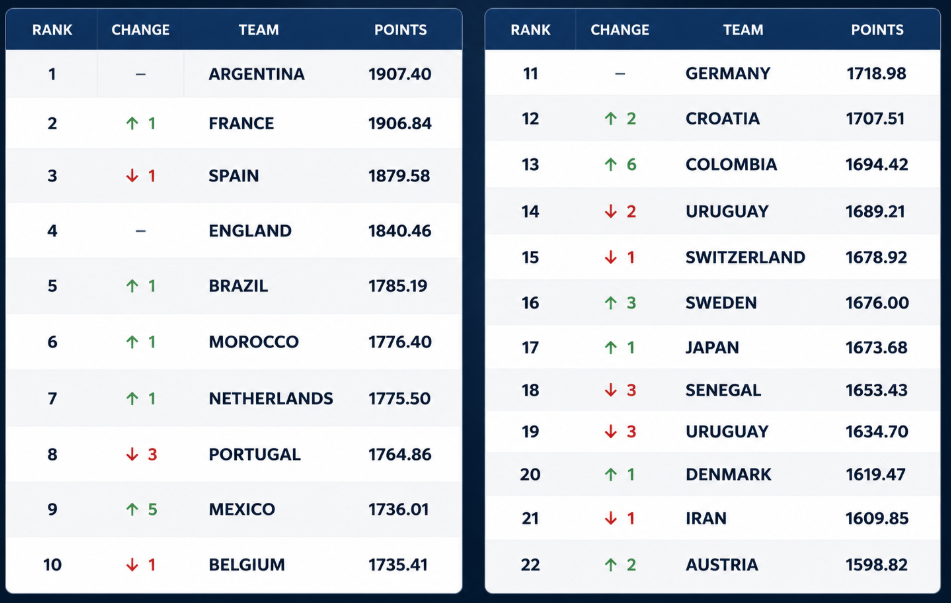Select the GERMANY team name

coord(728,73)
